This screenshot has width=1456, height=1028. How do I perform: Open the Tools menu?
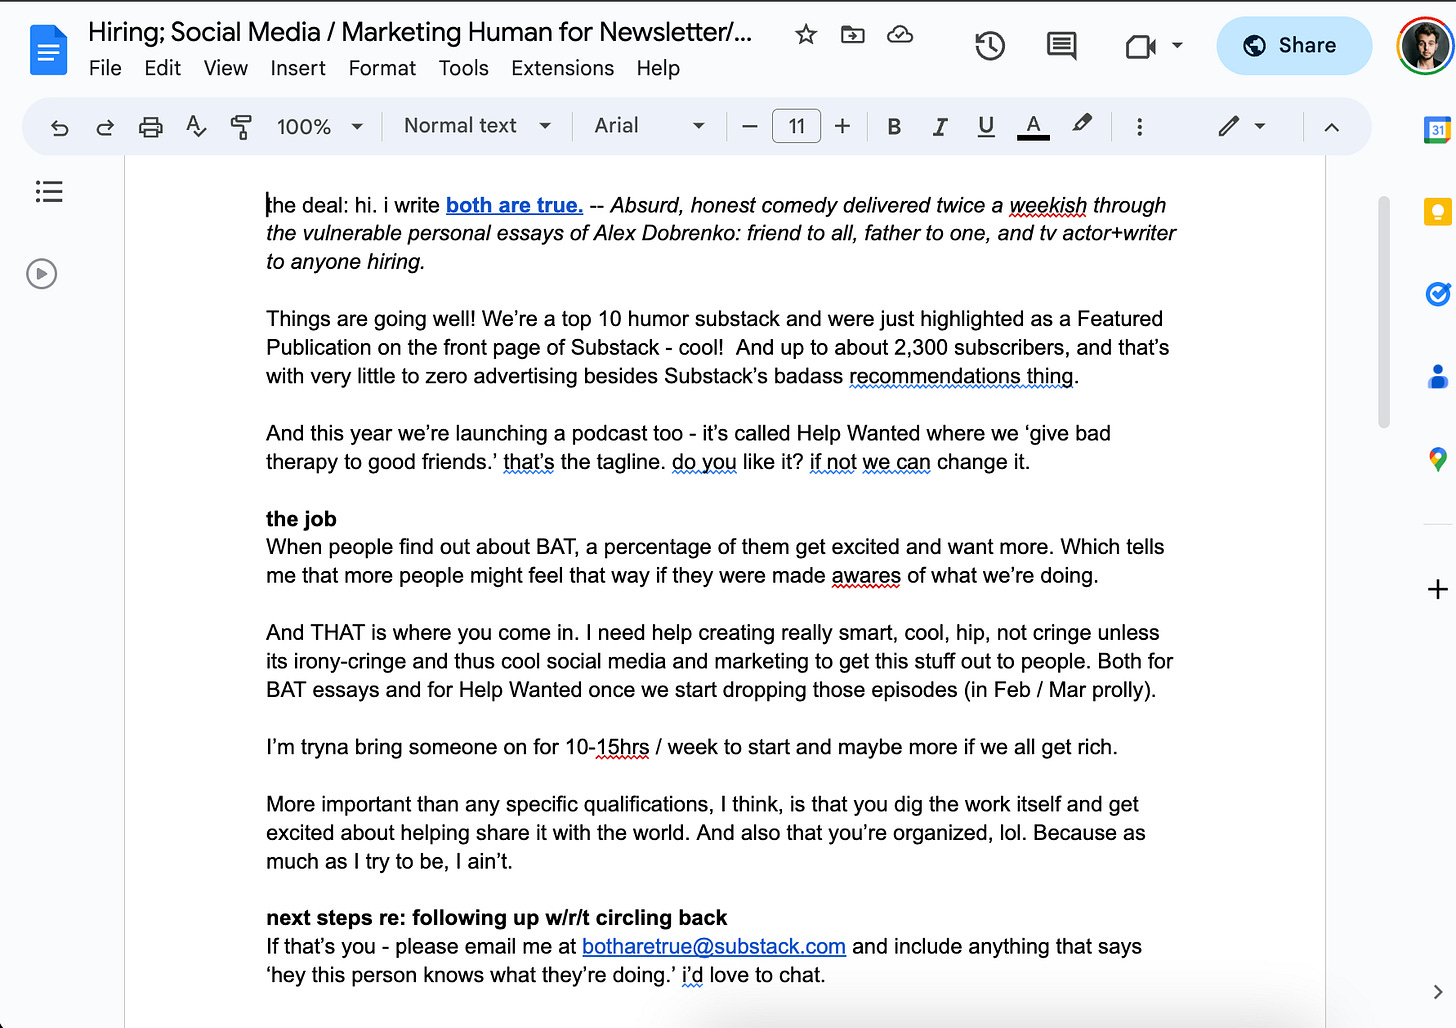tap(463, 68)
